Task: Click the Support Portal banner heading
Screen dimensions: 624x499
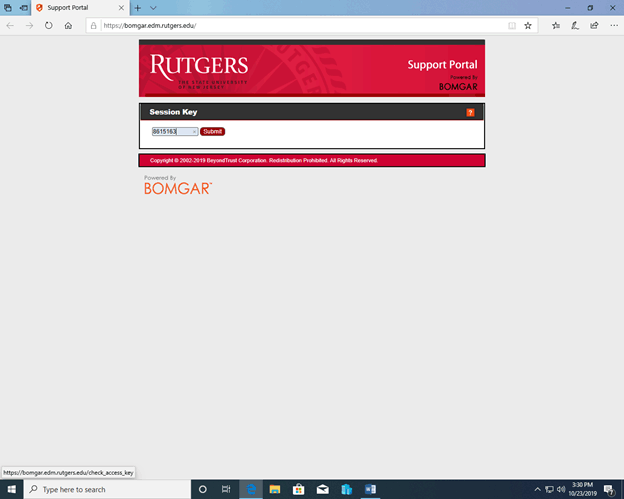Action: 442,65
